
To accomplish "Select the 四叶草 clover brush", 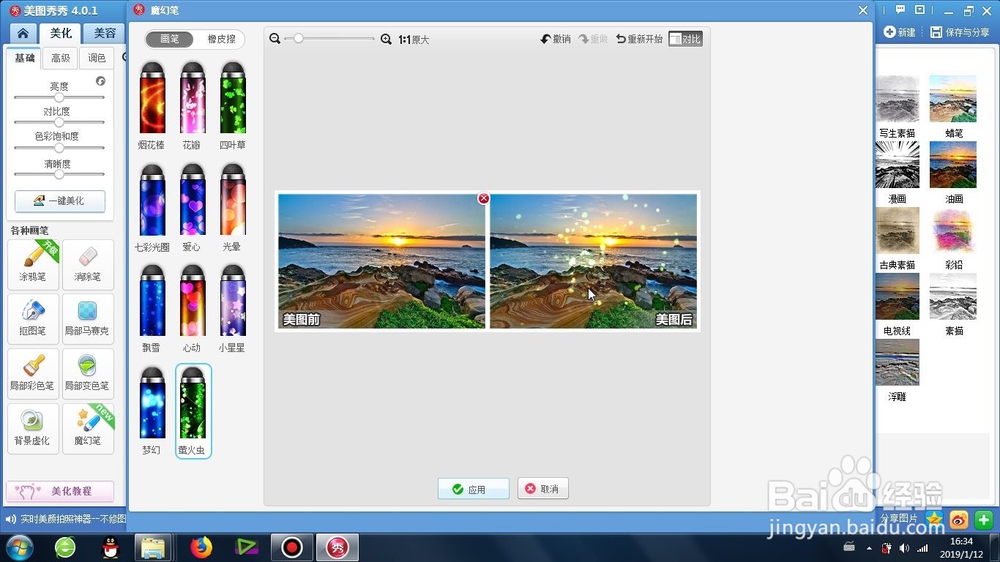I will (x=232, y=105).
